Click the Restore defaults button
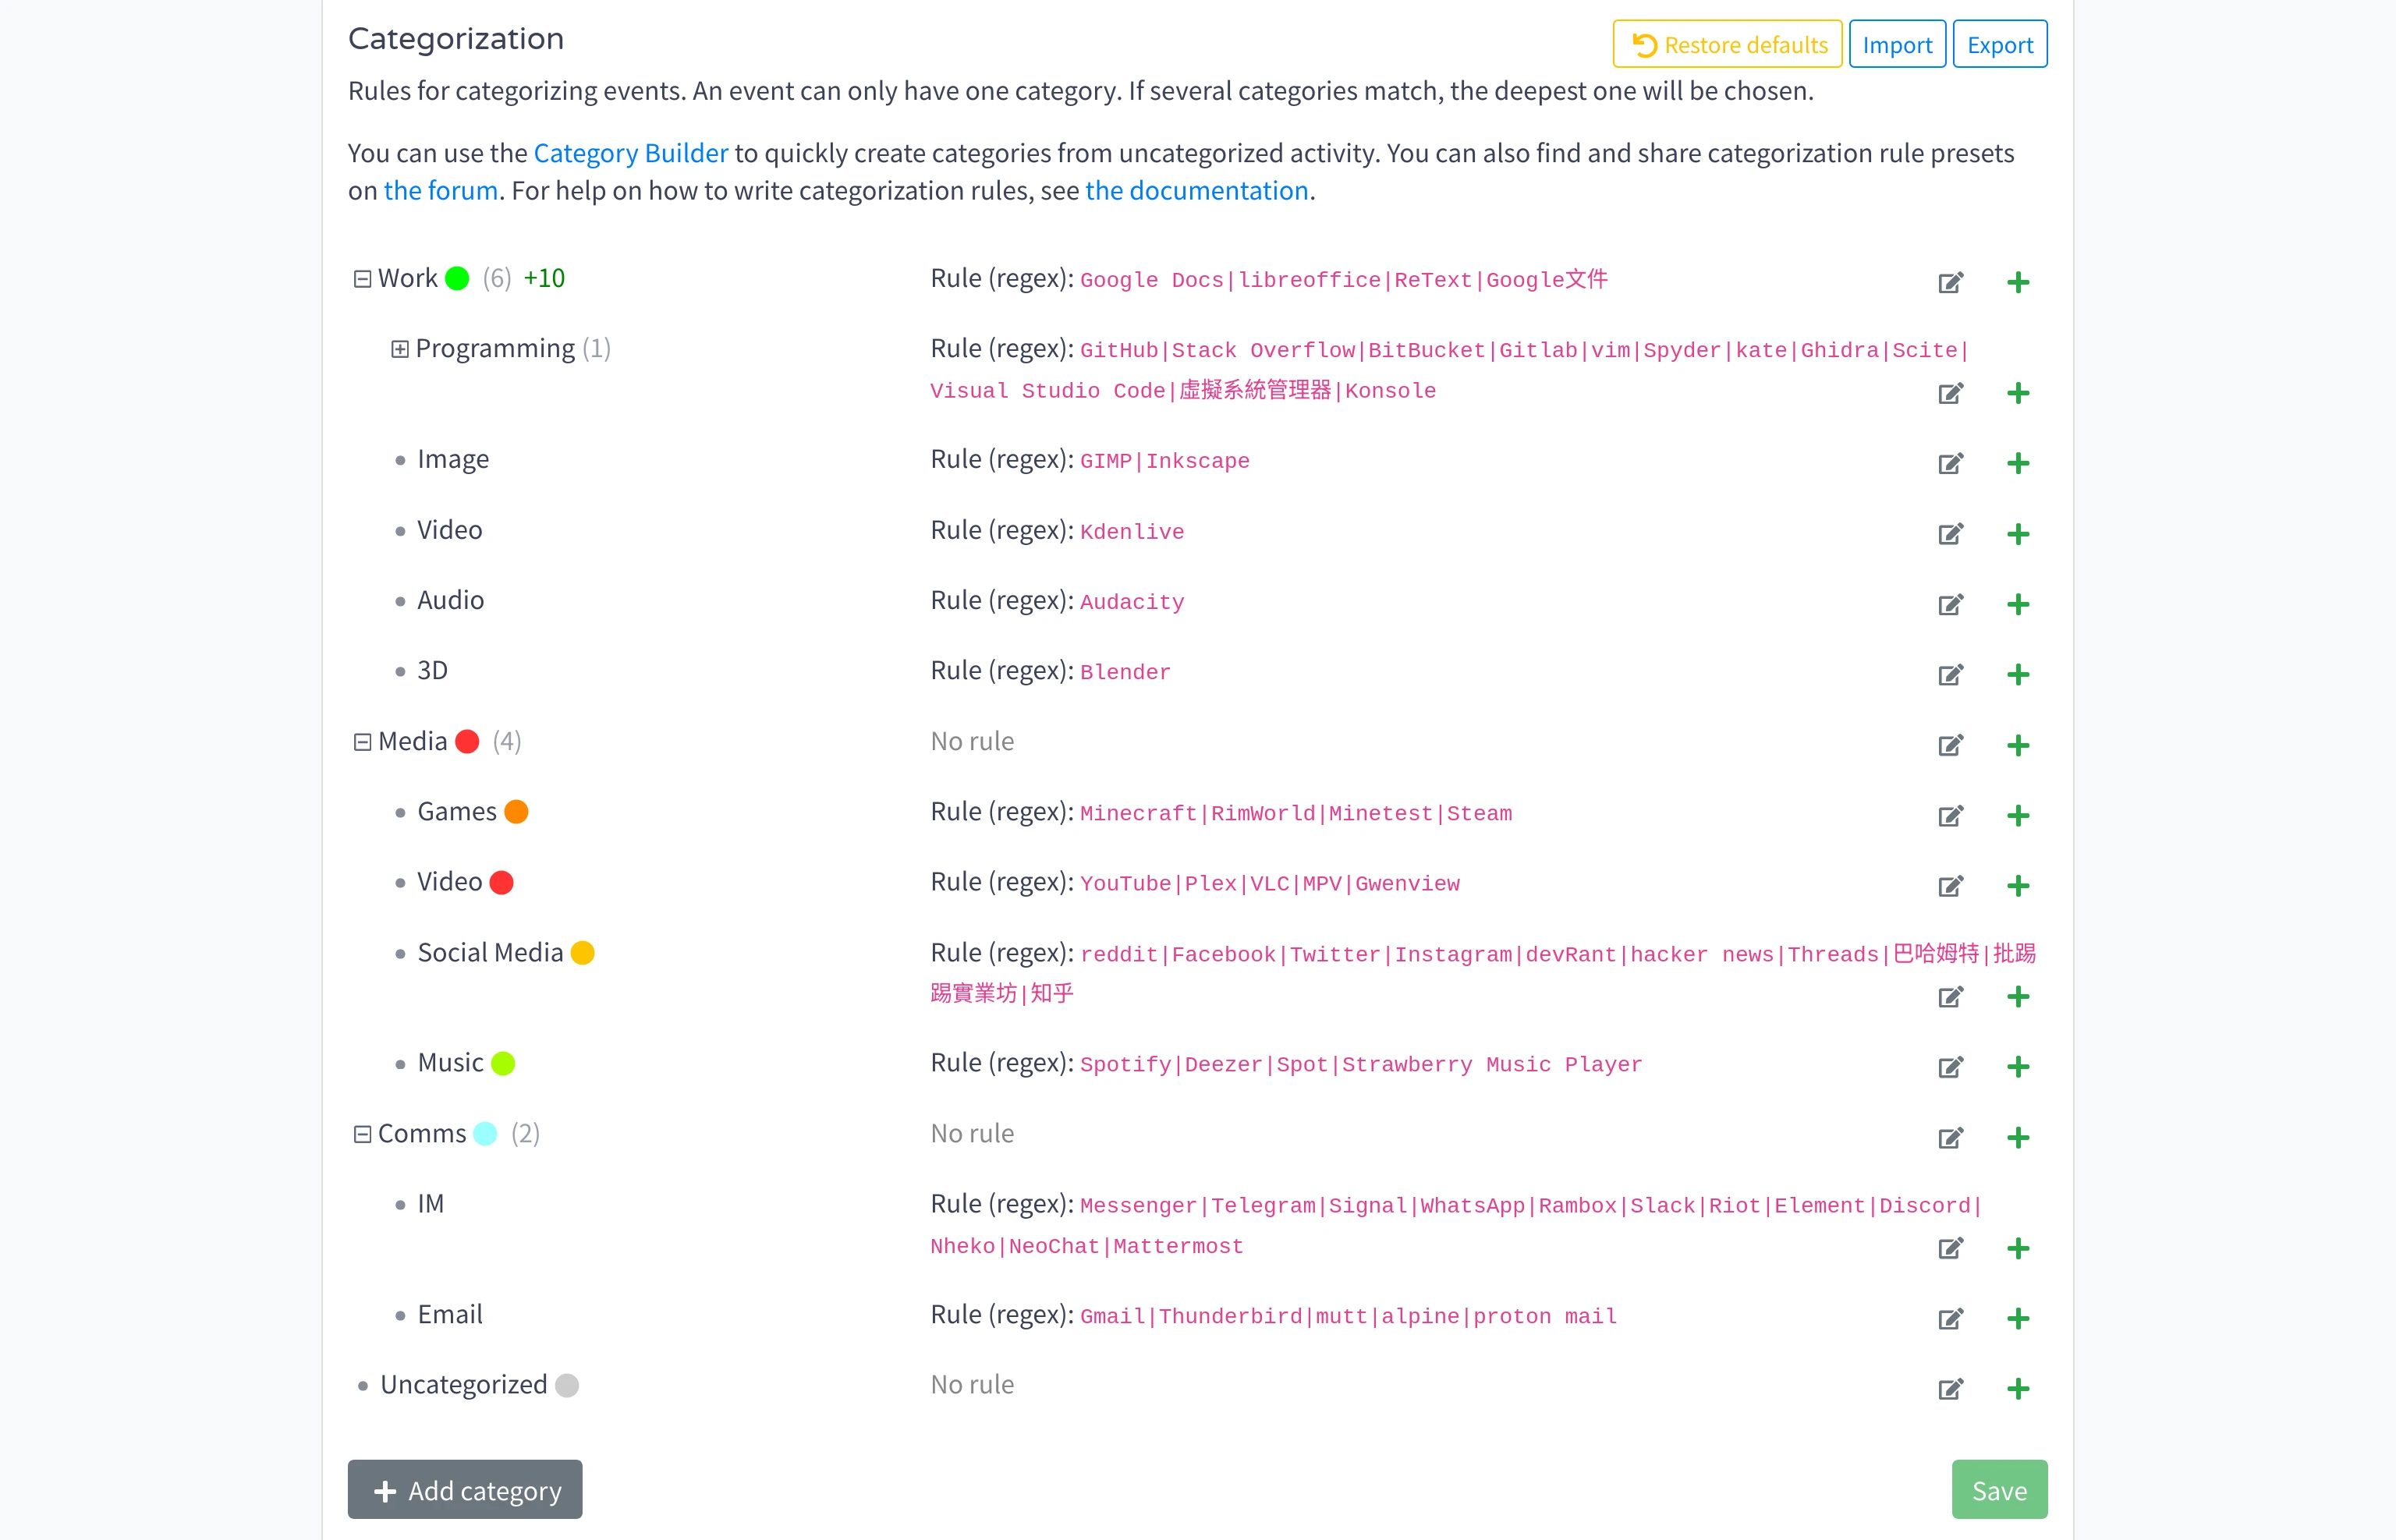This screenshot has height=1540, width=2396. point(1727,44)
